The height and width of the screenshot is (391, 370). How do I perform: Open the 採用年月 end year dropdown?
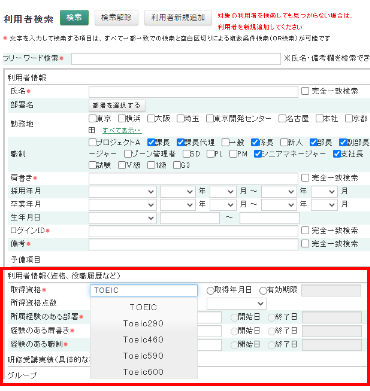point(279,192)
